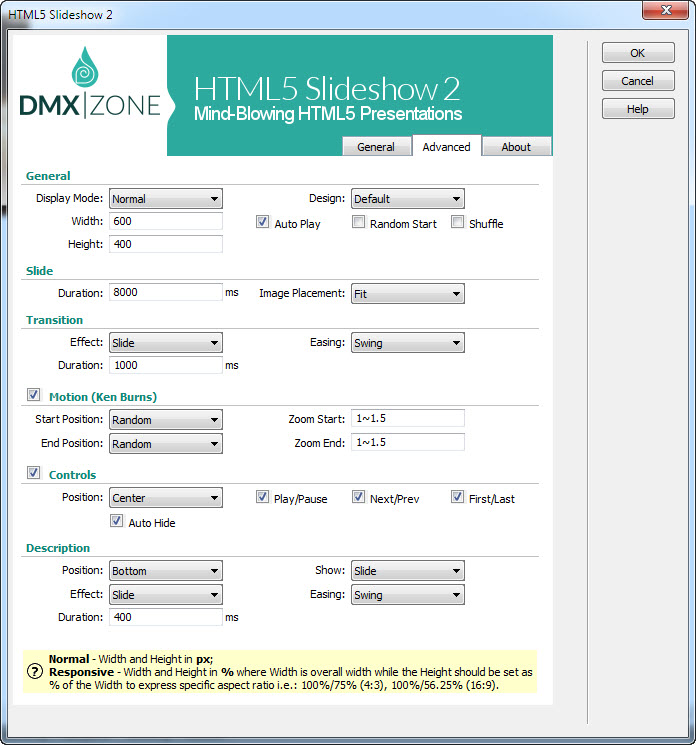Uncheck the Next/Prev control option

click(x=358, y=497)
